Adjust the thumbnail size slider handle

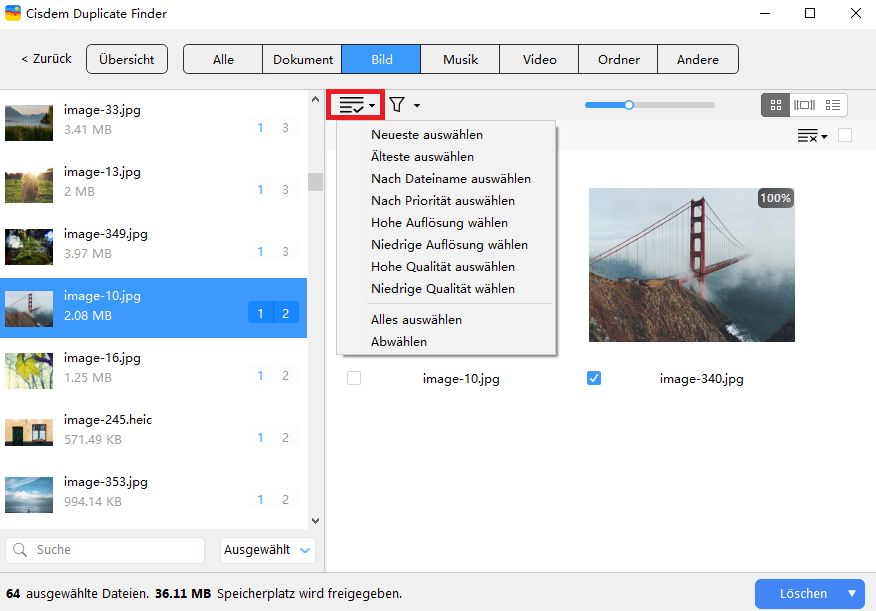tap(629, 104)
